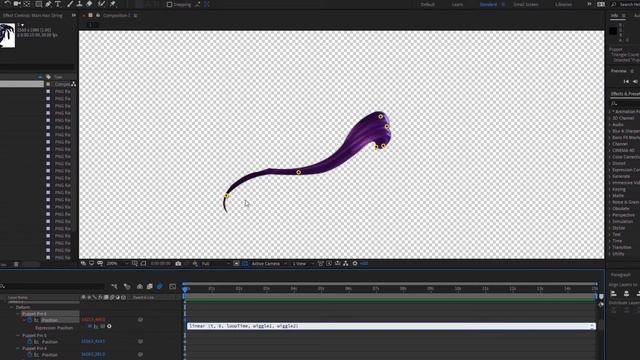
Task: Click the black color swatch in Info panel
Action: pyautogui.click(x=613, y=31)
